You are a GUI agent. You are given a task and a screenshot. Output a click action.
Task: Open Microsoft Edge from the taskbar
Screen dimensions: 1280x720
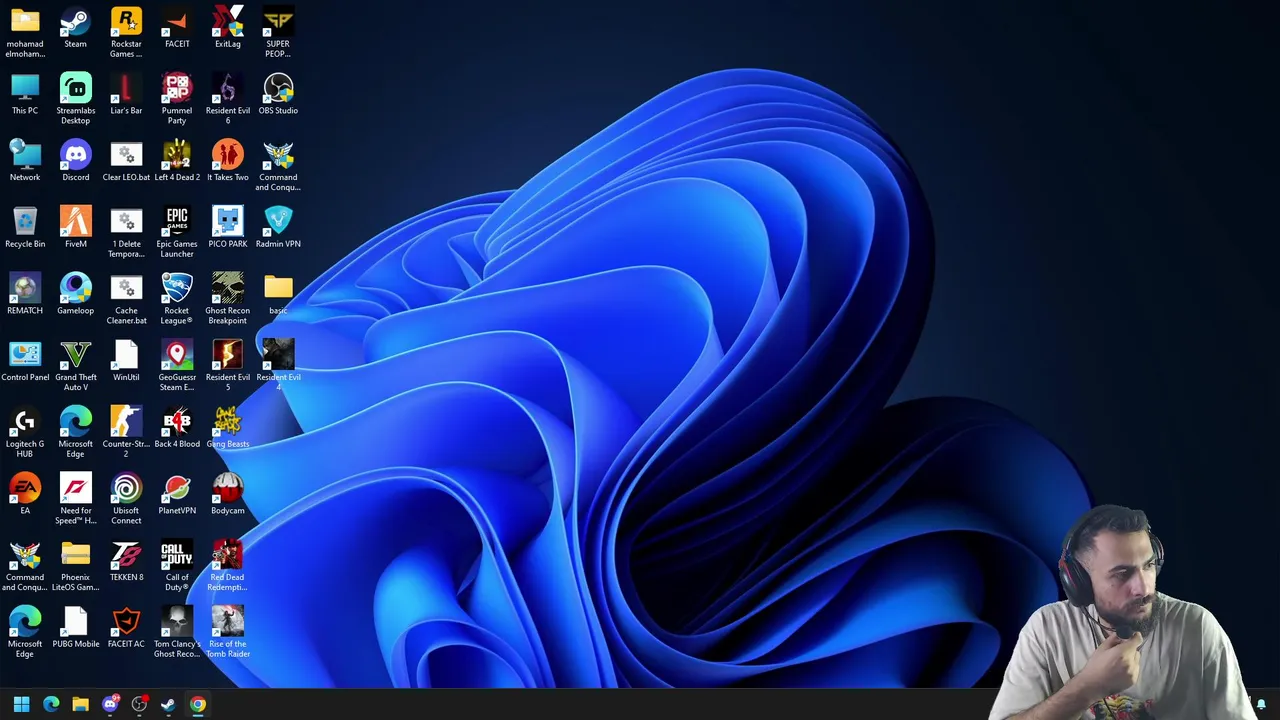tap(51, 704)
